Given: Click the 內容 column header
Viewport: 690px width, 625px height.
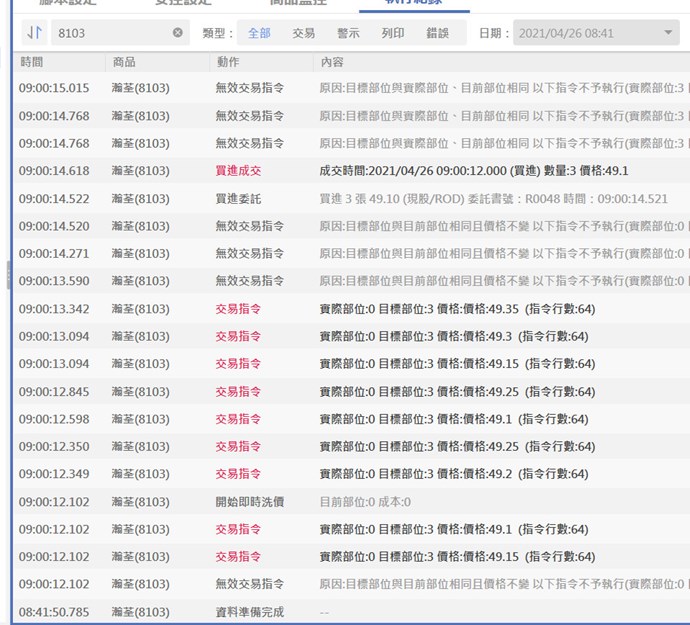Looking at the screenshot, I should (332, 62).
